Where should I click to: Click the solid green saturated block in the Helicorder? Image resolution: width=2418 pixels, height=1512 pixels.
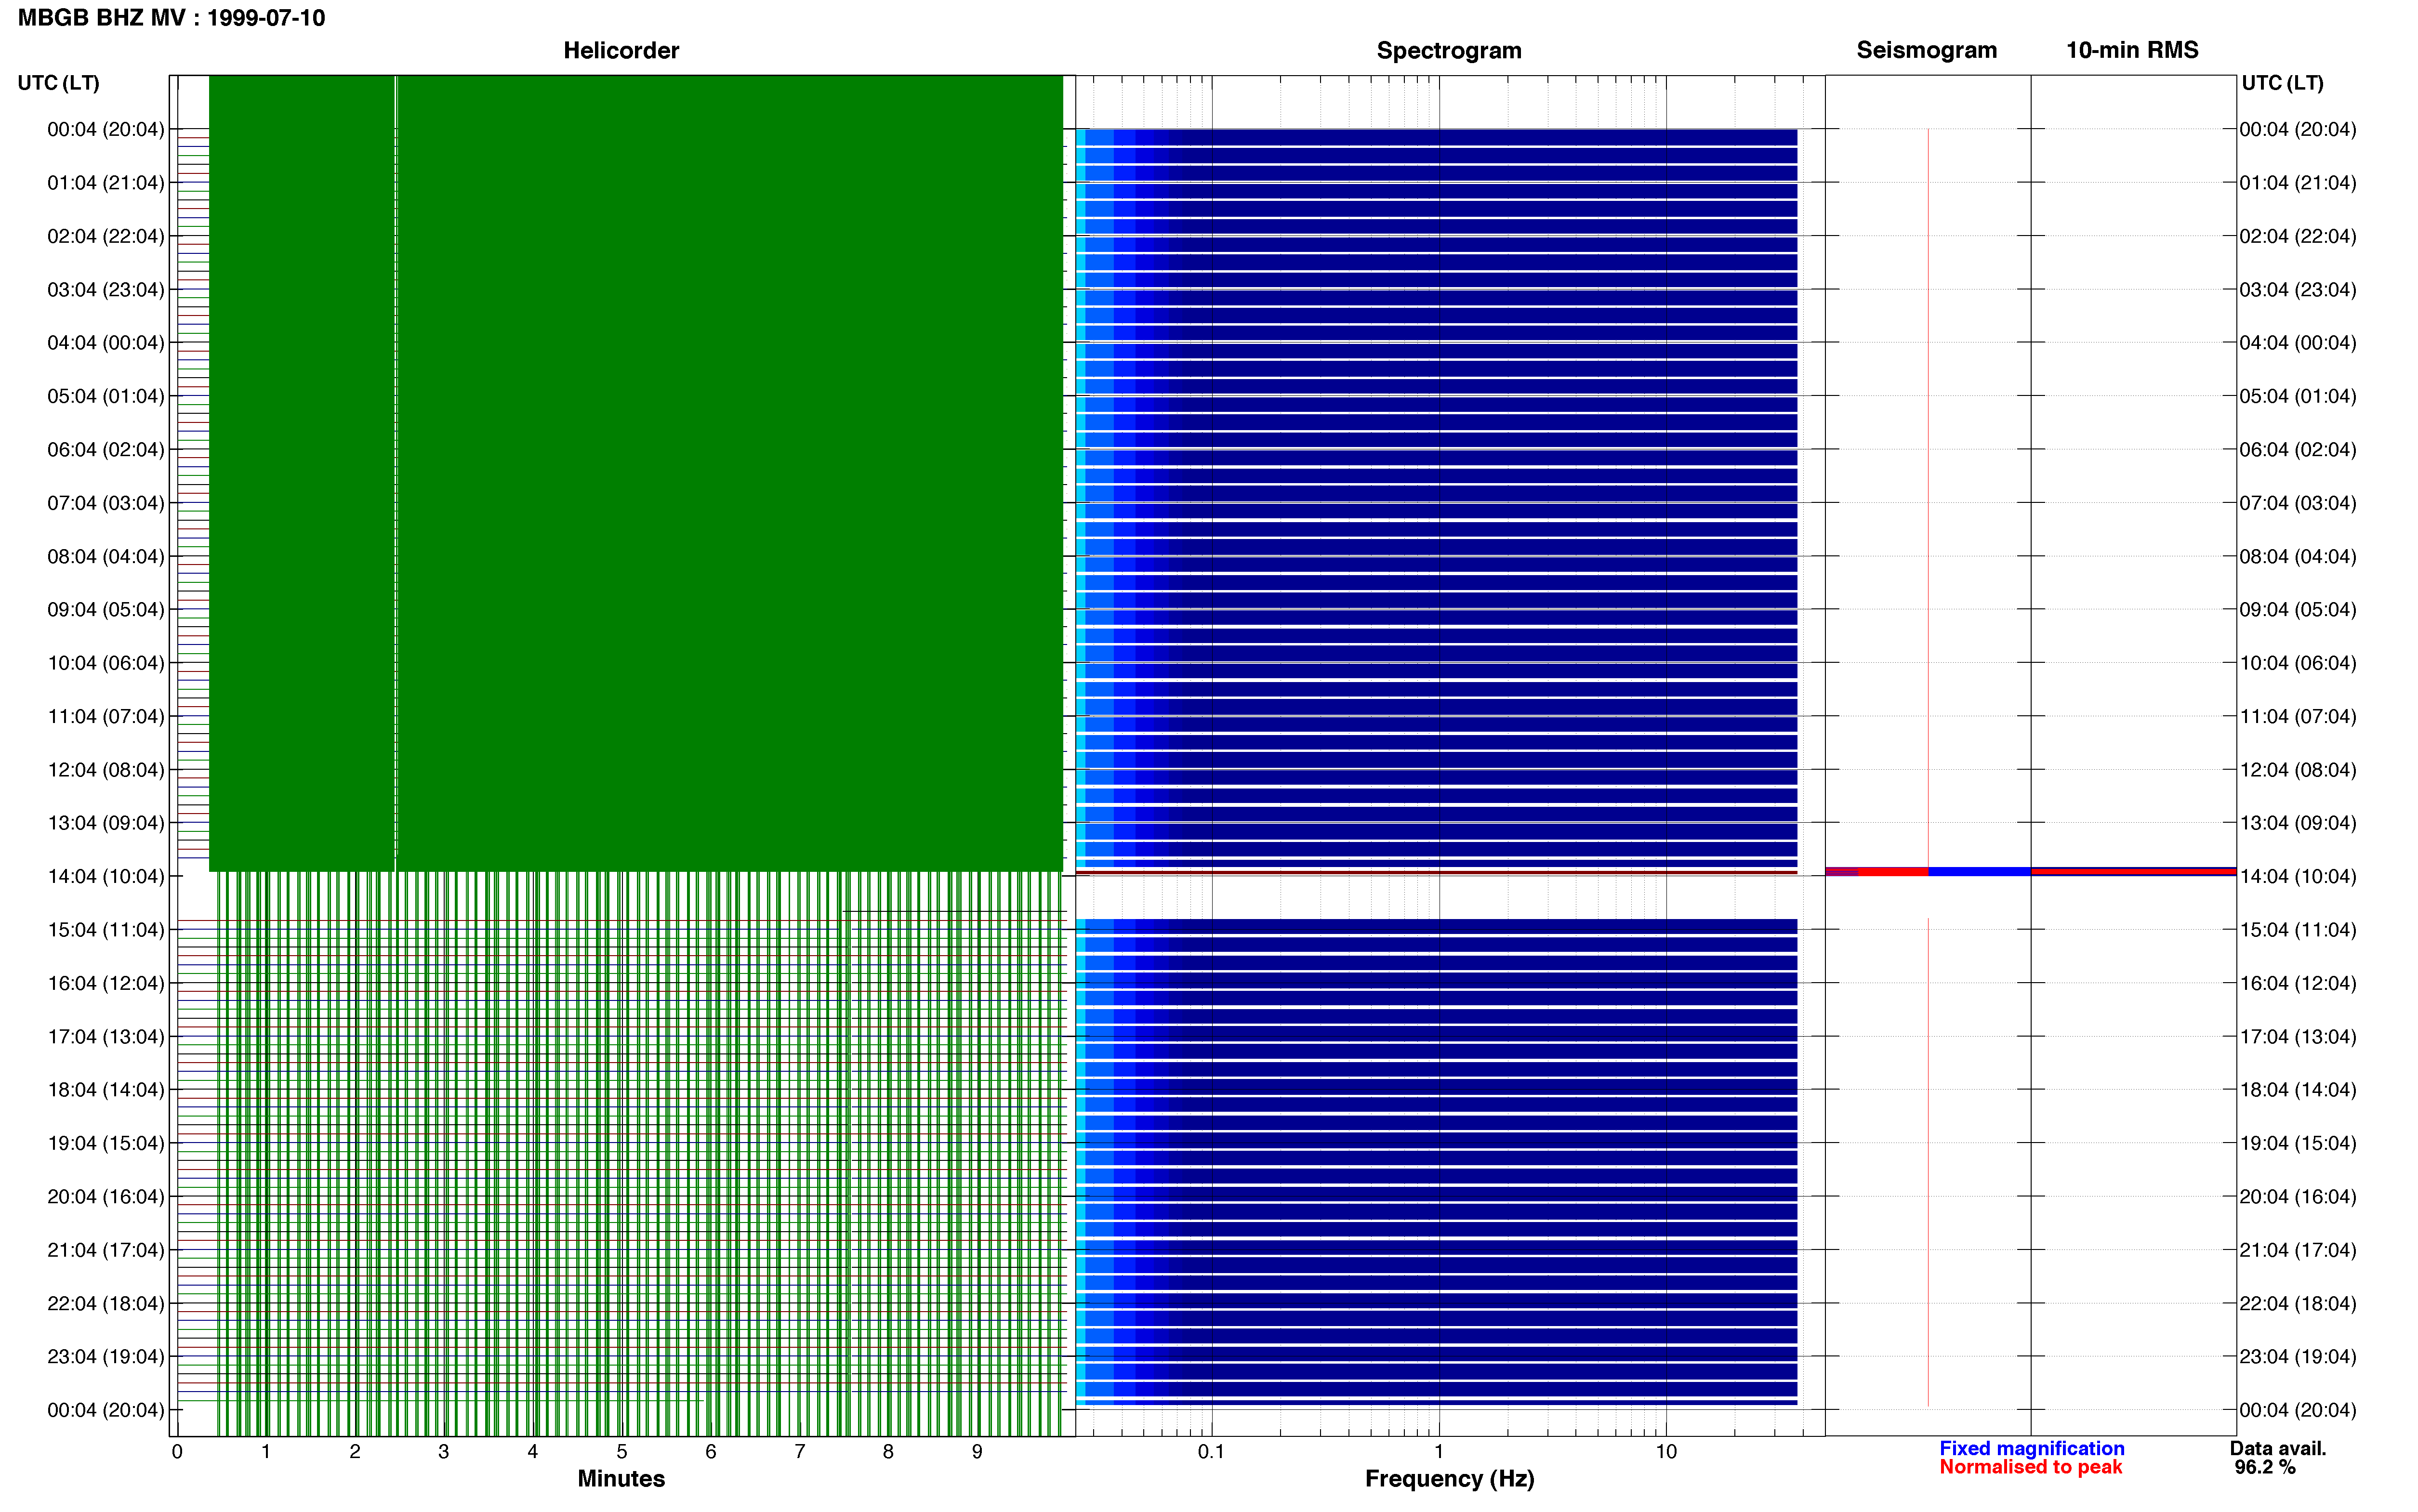tap(636, 473)
